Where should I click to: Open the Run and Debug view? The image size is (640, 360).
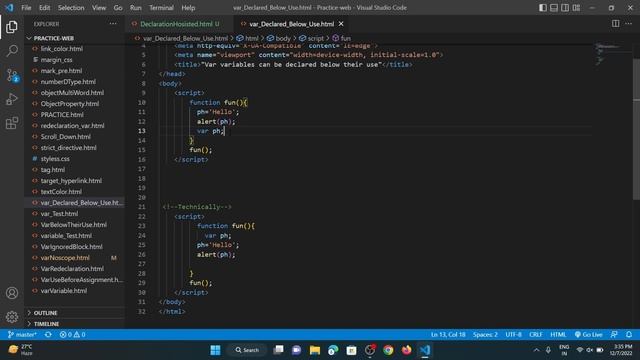(12, 99)
